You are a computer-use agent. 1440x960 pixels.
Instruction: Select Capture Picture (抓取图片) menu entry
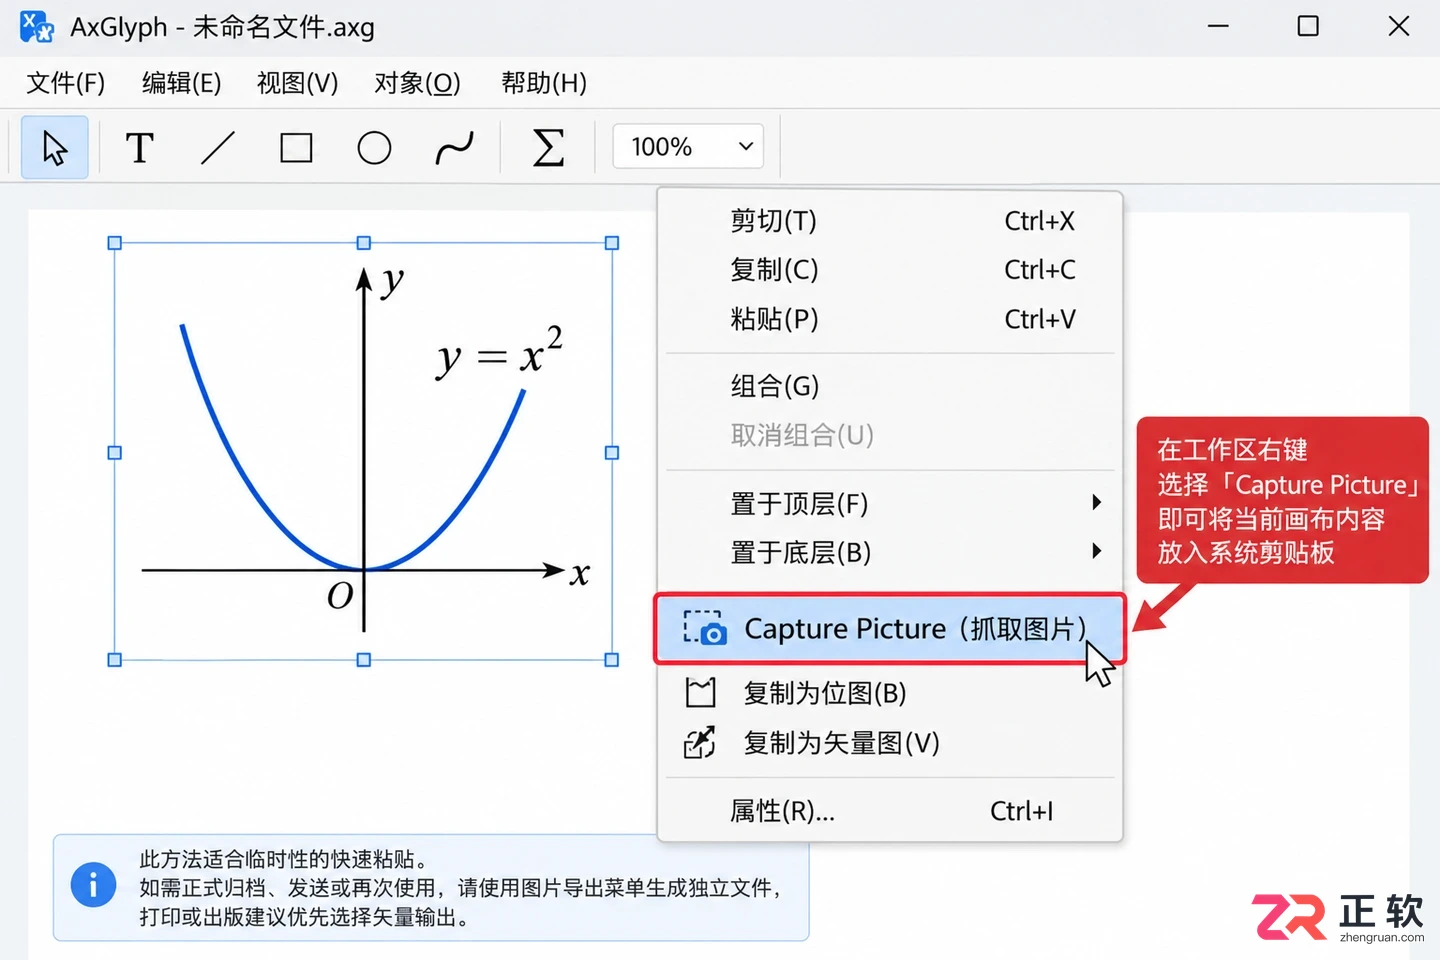click(x=890, y=628)
